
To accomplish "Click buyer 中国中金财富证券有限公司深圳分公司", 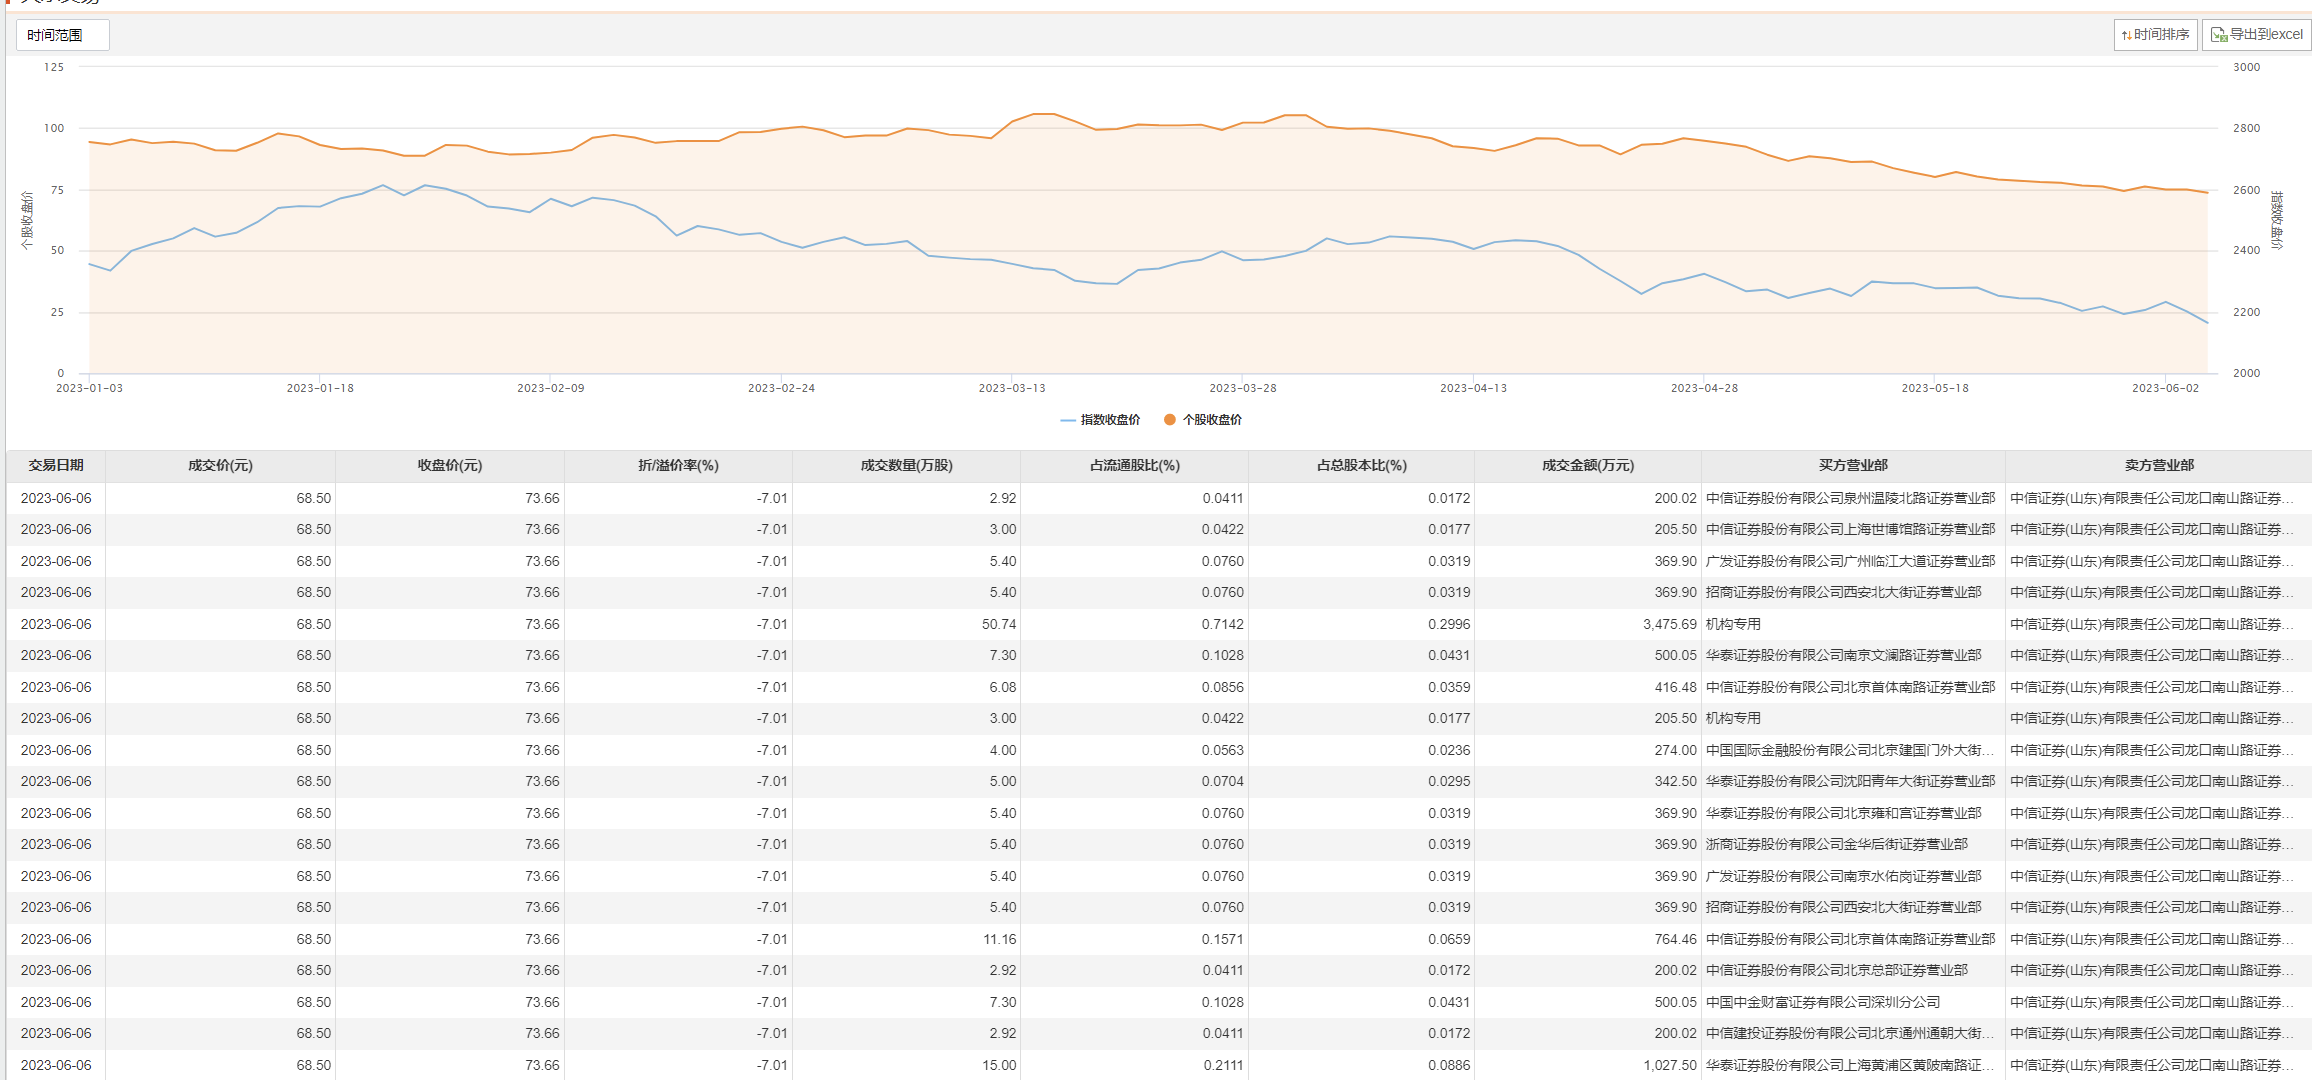I will [1822, 1002].
